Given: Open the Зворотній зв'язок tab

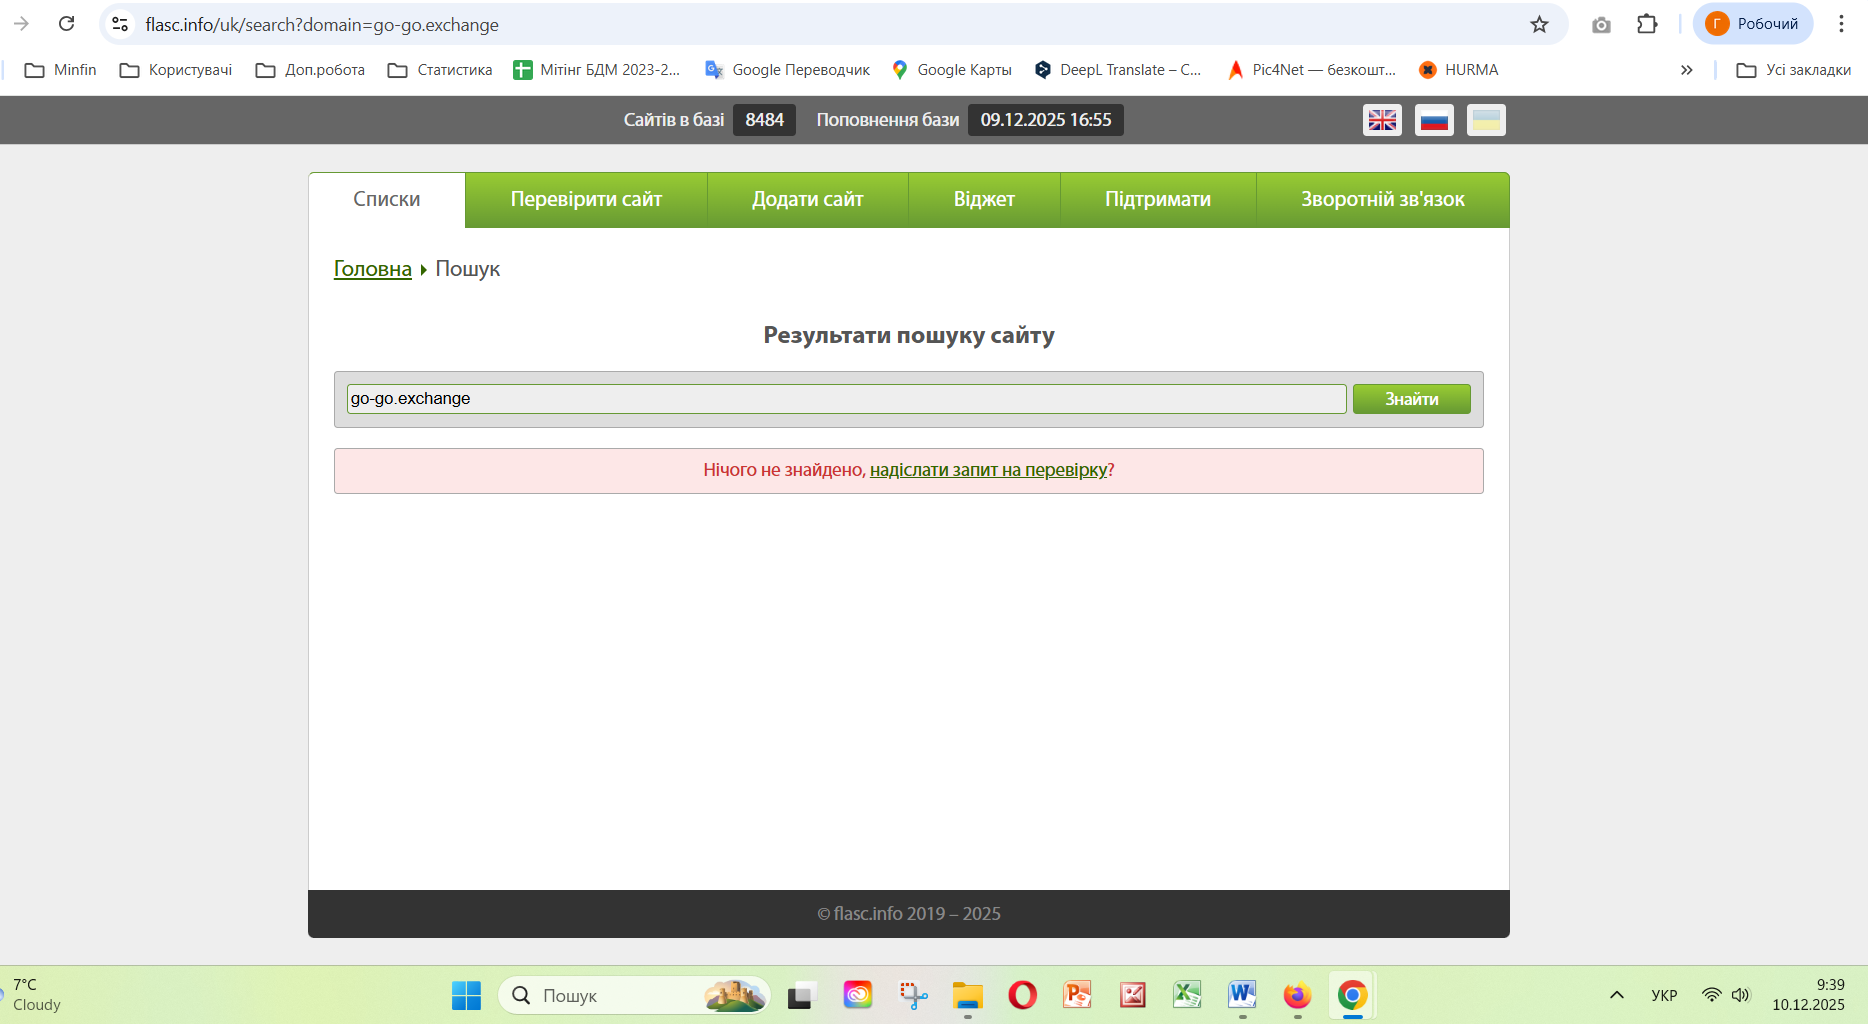Looking at the screenshot, I should point(1383,199).
